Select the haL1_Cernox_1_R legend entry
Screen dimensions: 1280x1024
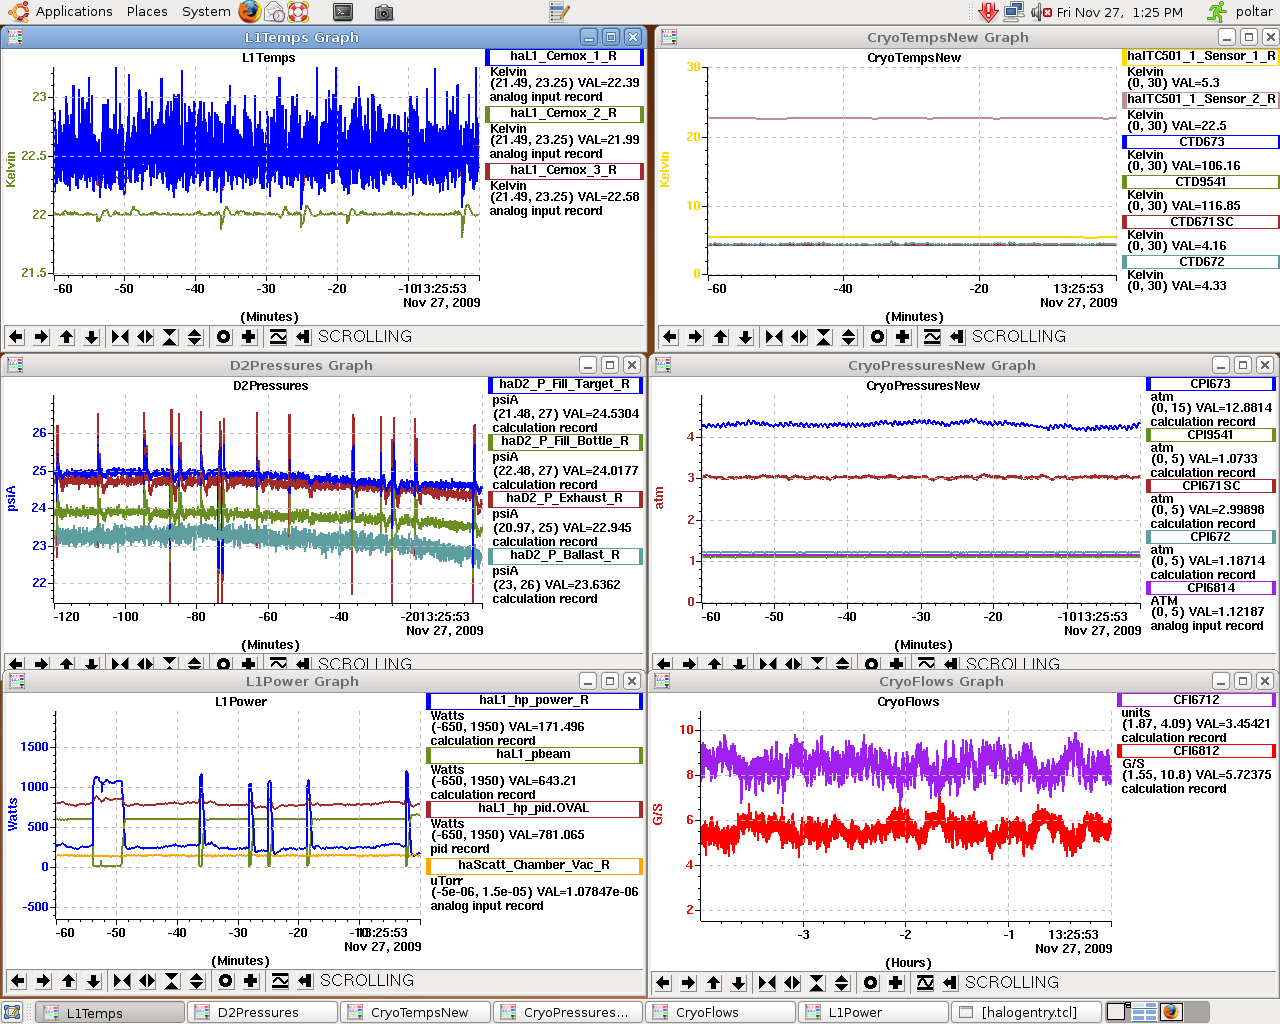click(x=564, y=57)
